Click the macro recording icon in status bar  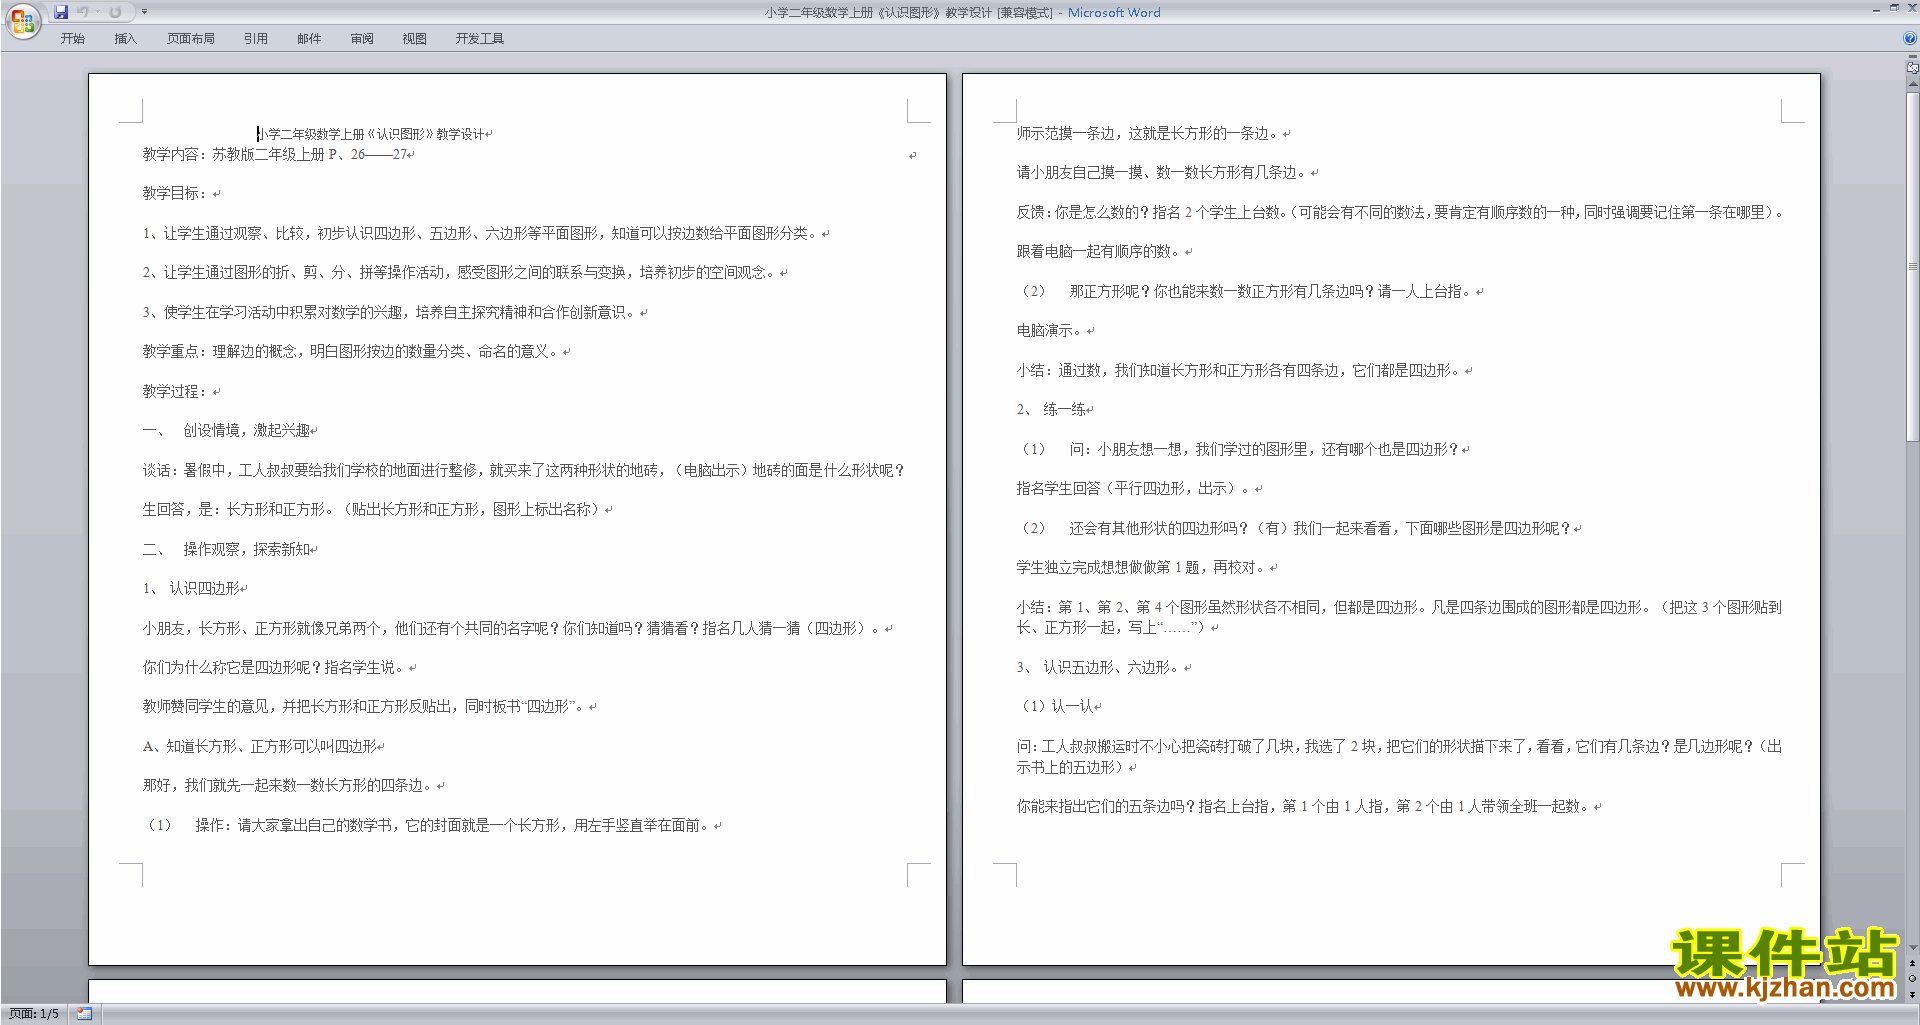point(85,1014)
